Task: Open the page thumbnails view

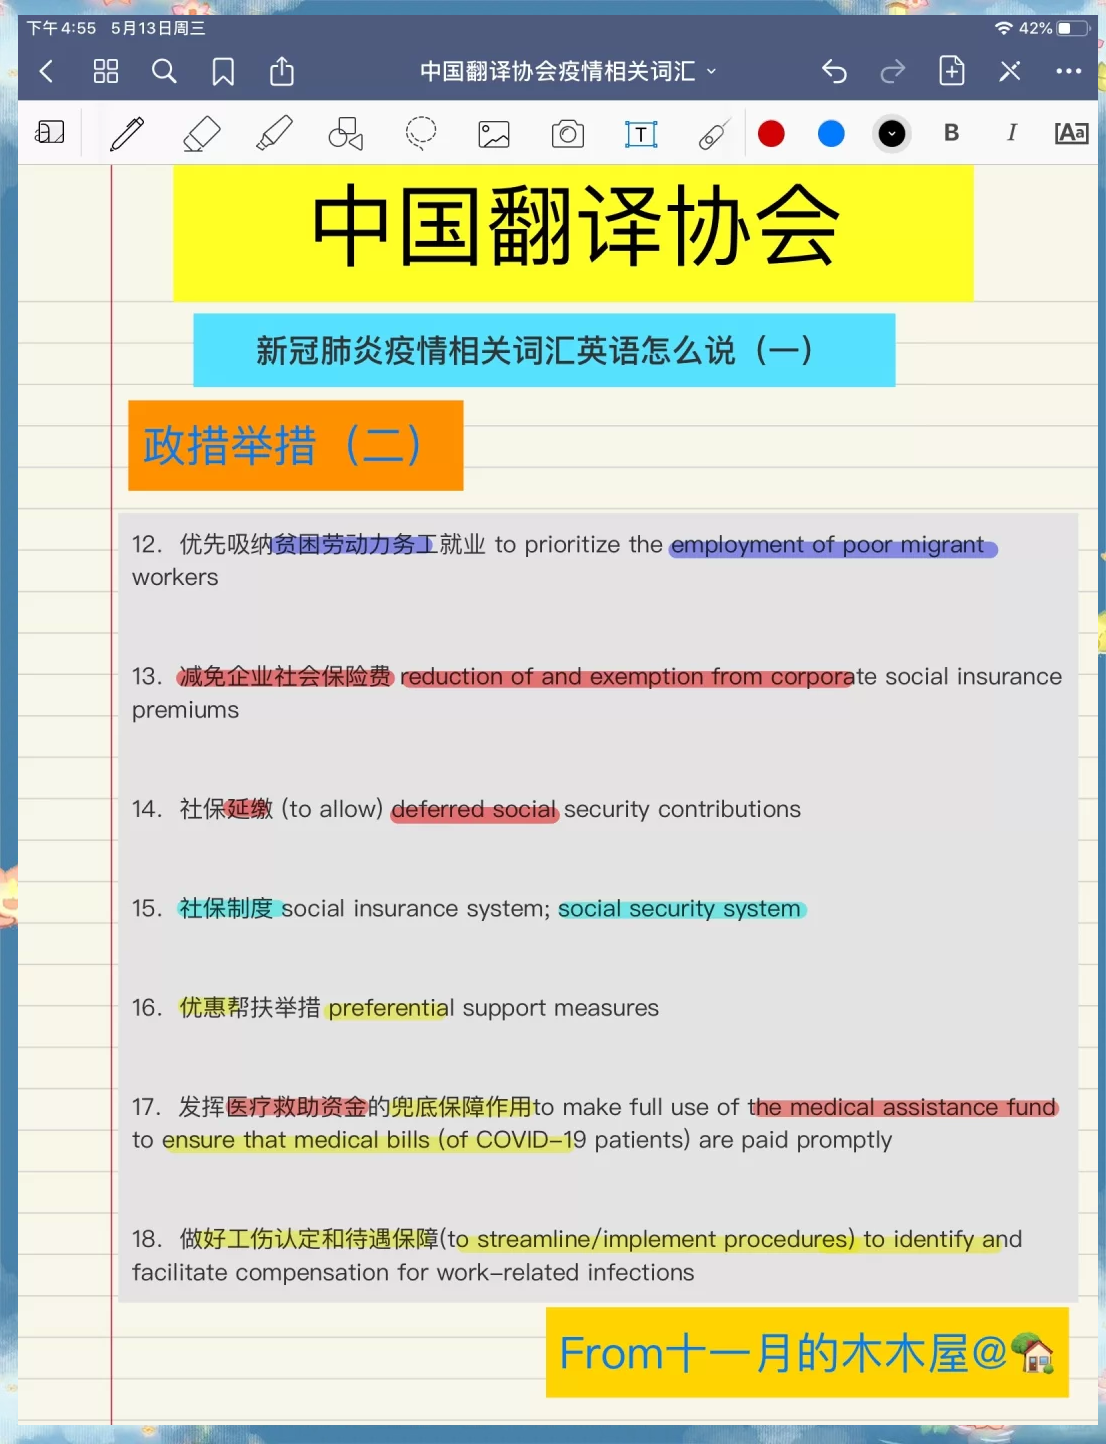Action: [x=105, y=71]
